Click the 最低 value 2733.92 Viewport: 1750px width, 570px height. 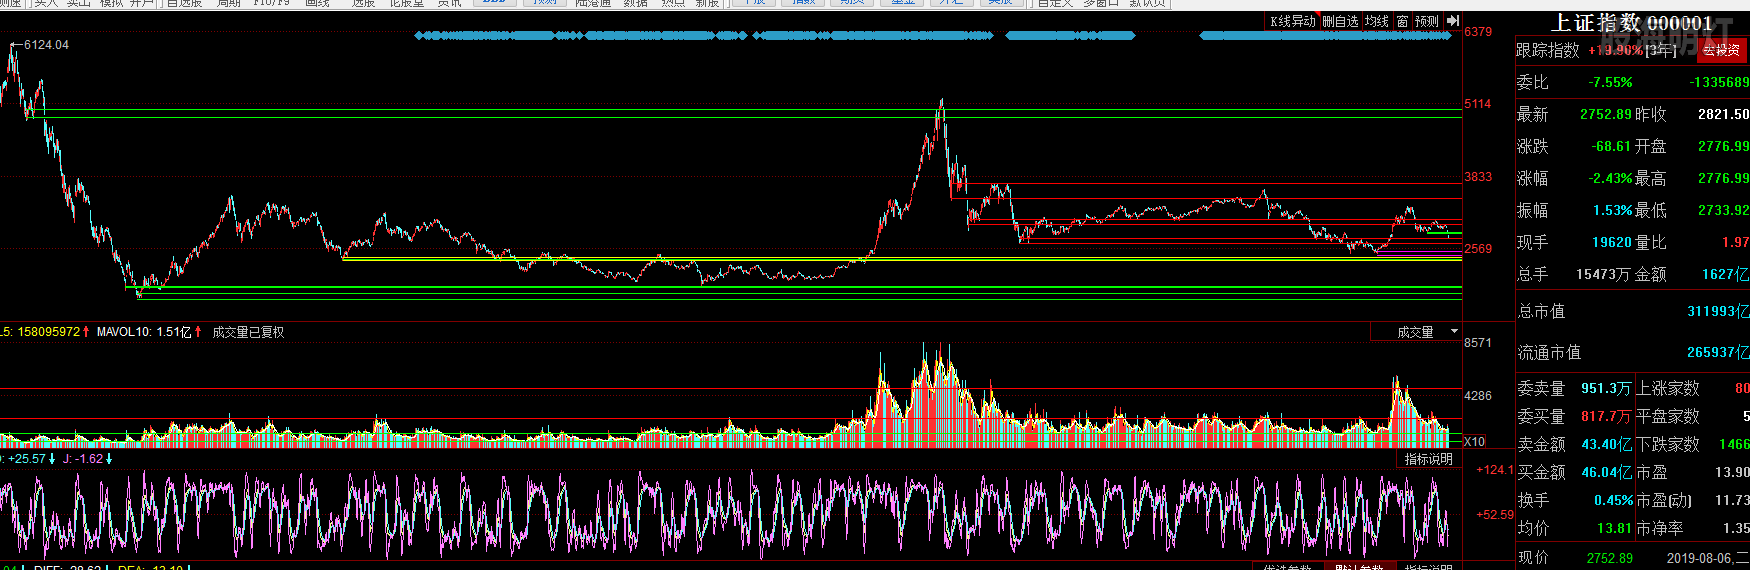tap(1723, 211)
